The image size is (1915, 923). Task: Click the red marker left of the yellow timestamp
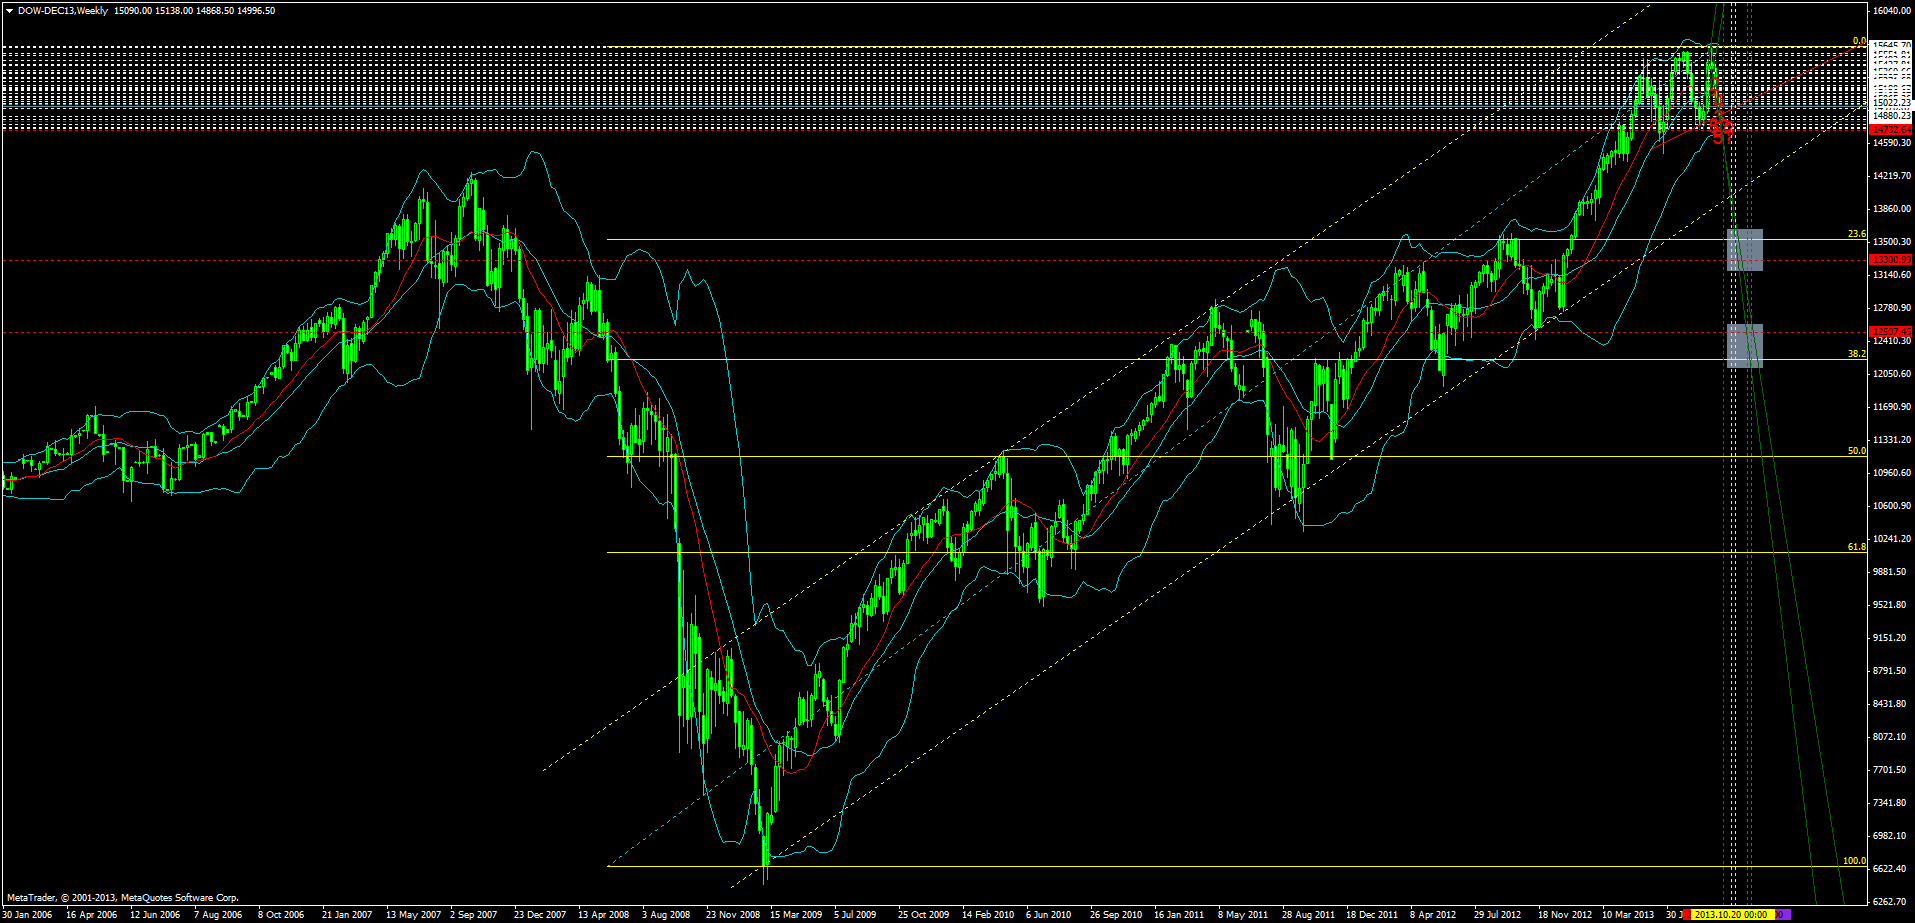(x=1687, y=913)
